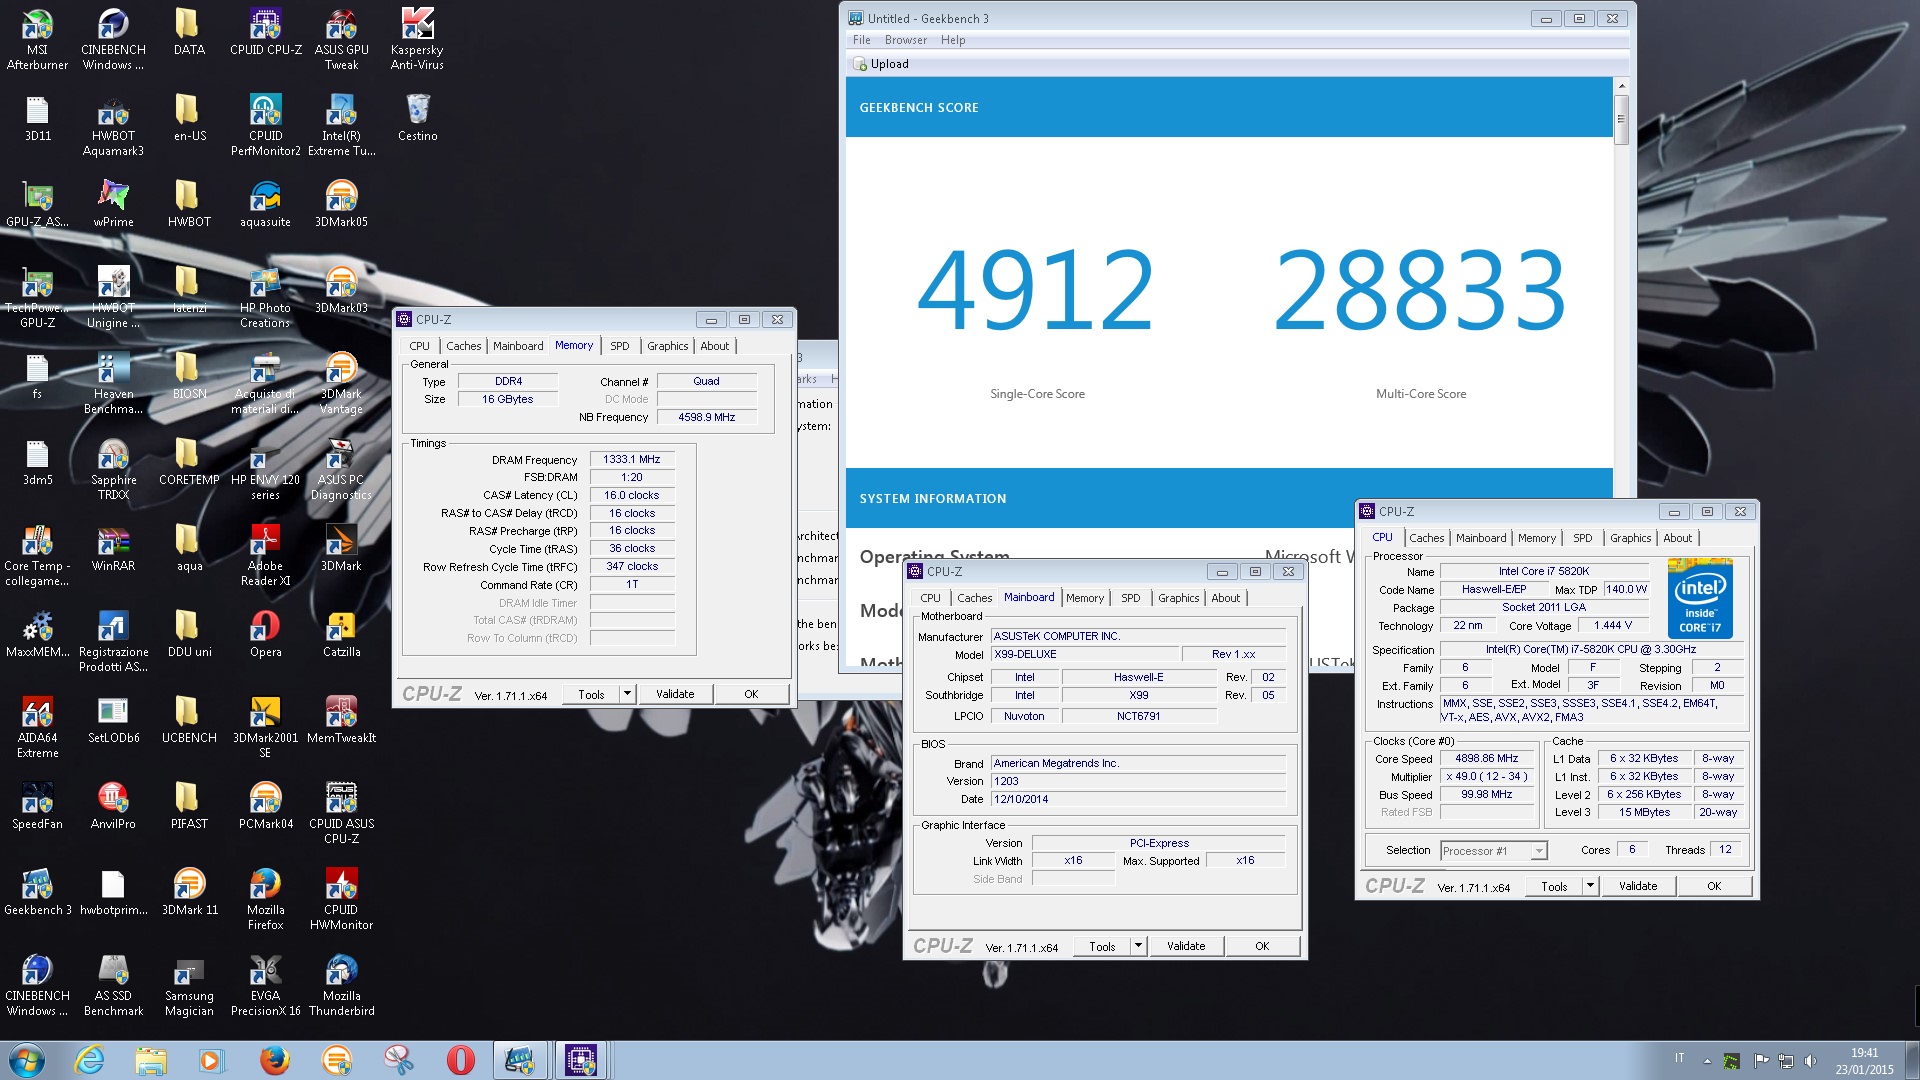Image resolution: width=1920 pixels, height=1080 pixels.
Task: Open Firefox from the taskbar
Action: click(x=274, y=1060)
